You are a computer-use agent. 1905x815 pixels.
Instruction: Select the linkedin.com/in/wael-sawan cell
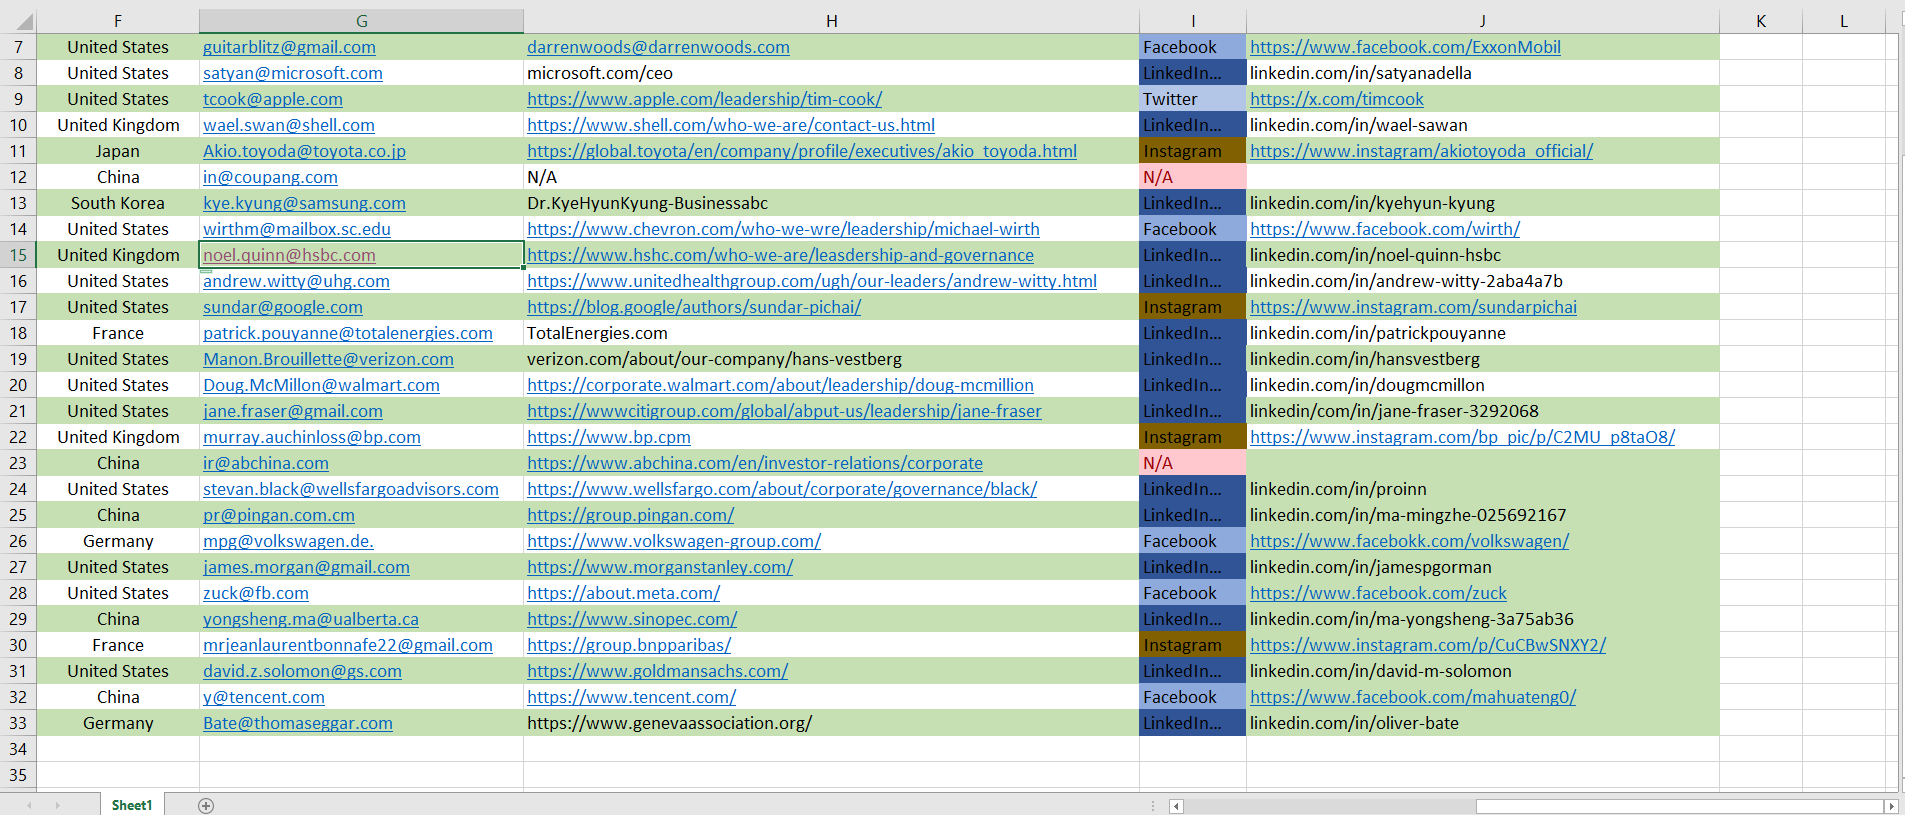1483,125
